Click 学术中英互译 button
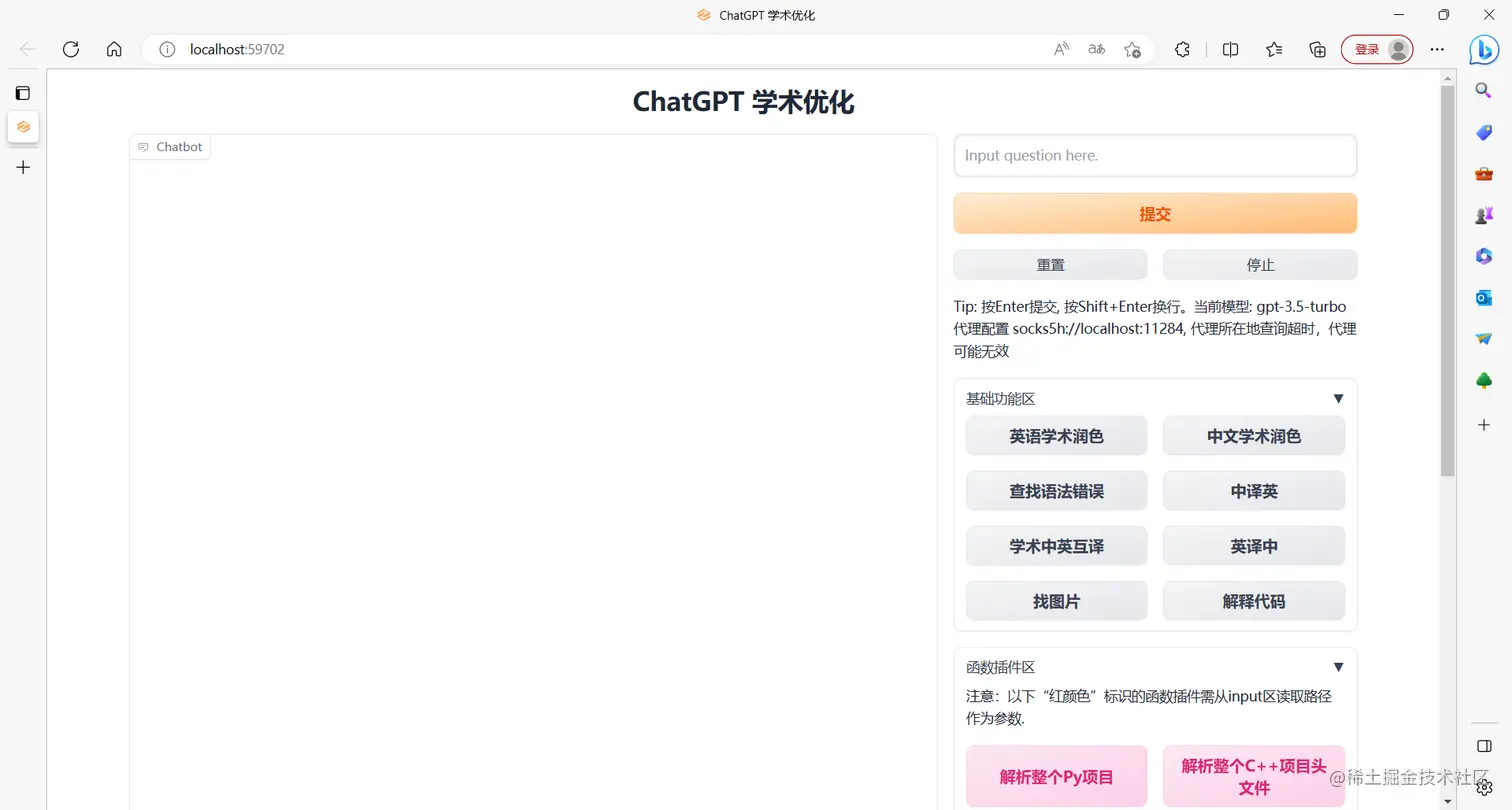The image size is (1512, 810). click(x=1056, y=546)
